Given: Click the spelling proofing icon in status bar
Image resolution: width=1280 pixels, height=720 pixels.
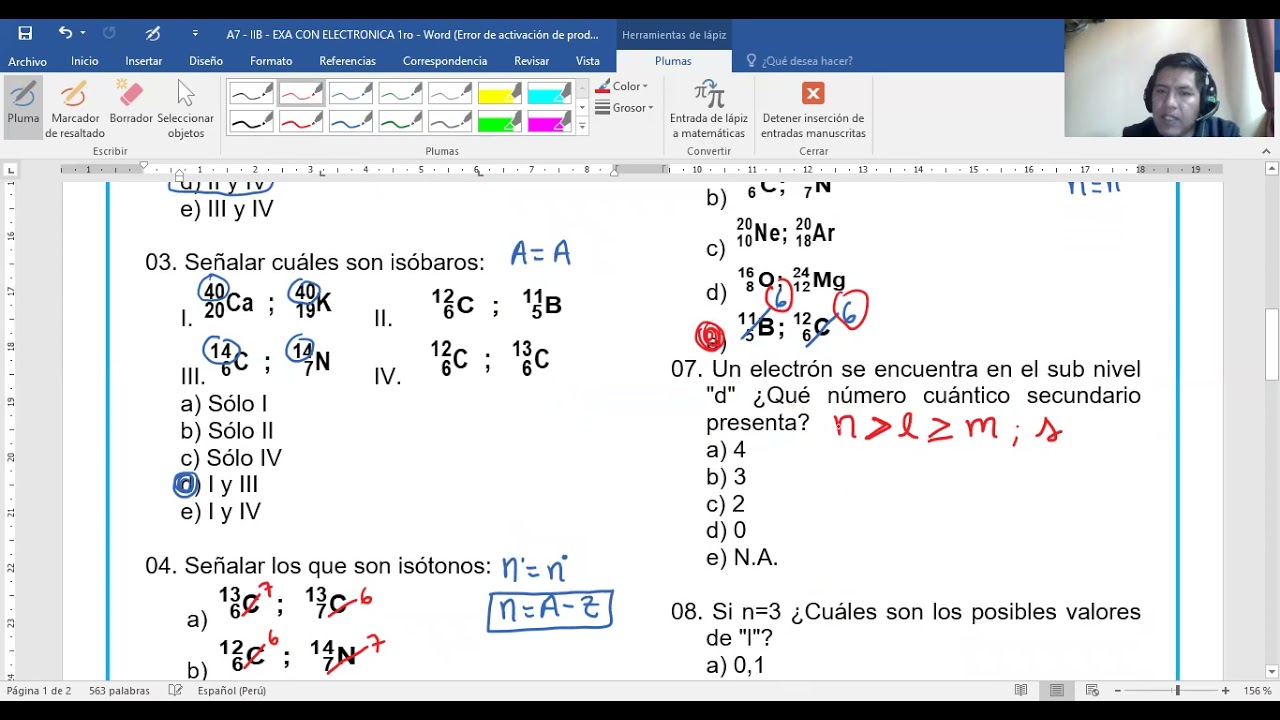Looking at the screenshot, I should 176,691.
